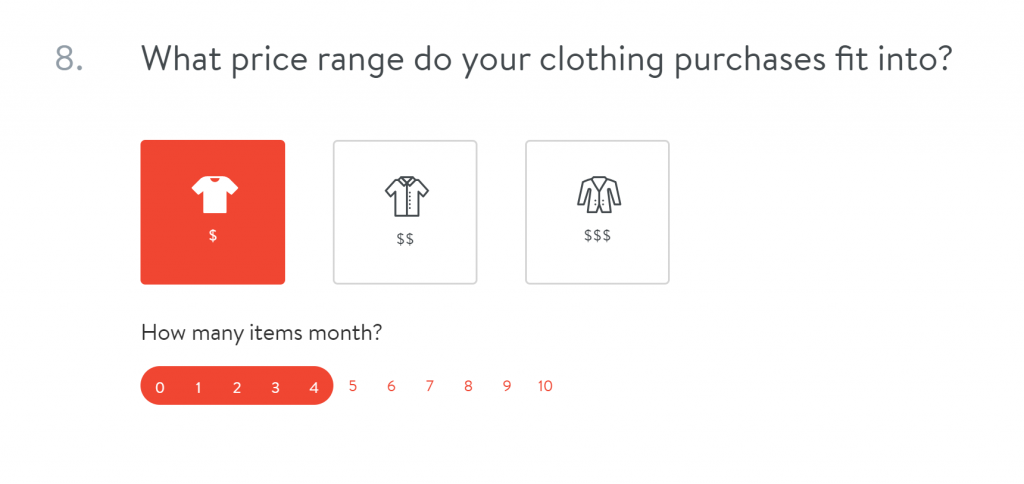The image size is (1024, 484).
Task: Click number 4 on items scale
Action: pyautogui.click(x=314, y=388)
